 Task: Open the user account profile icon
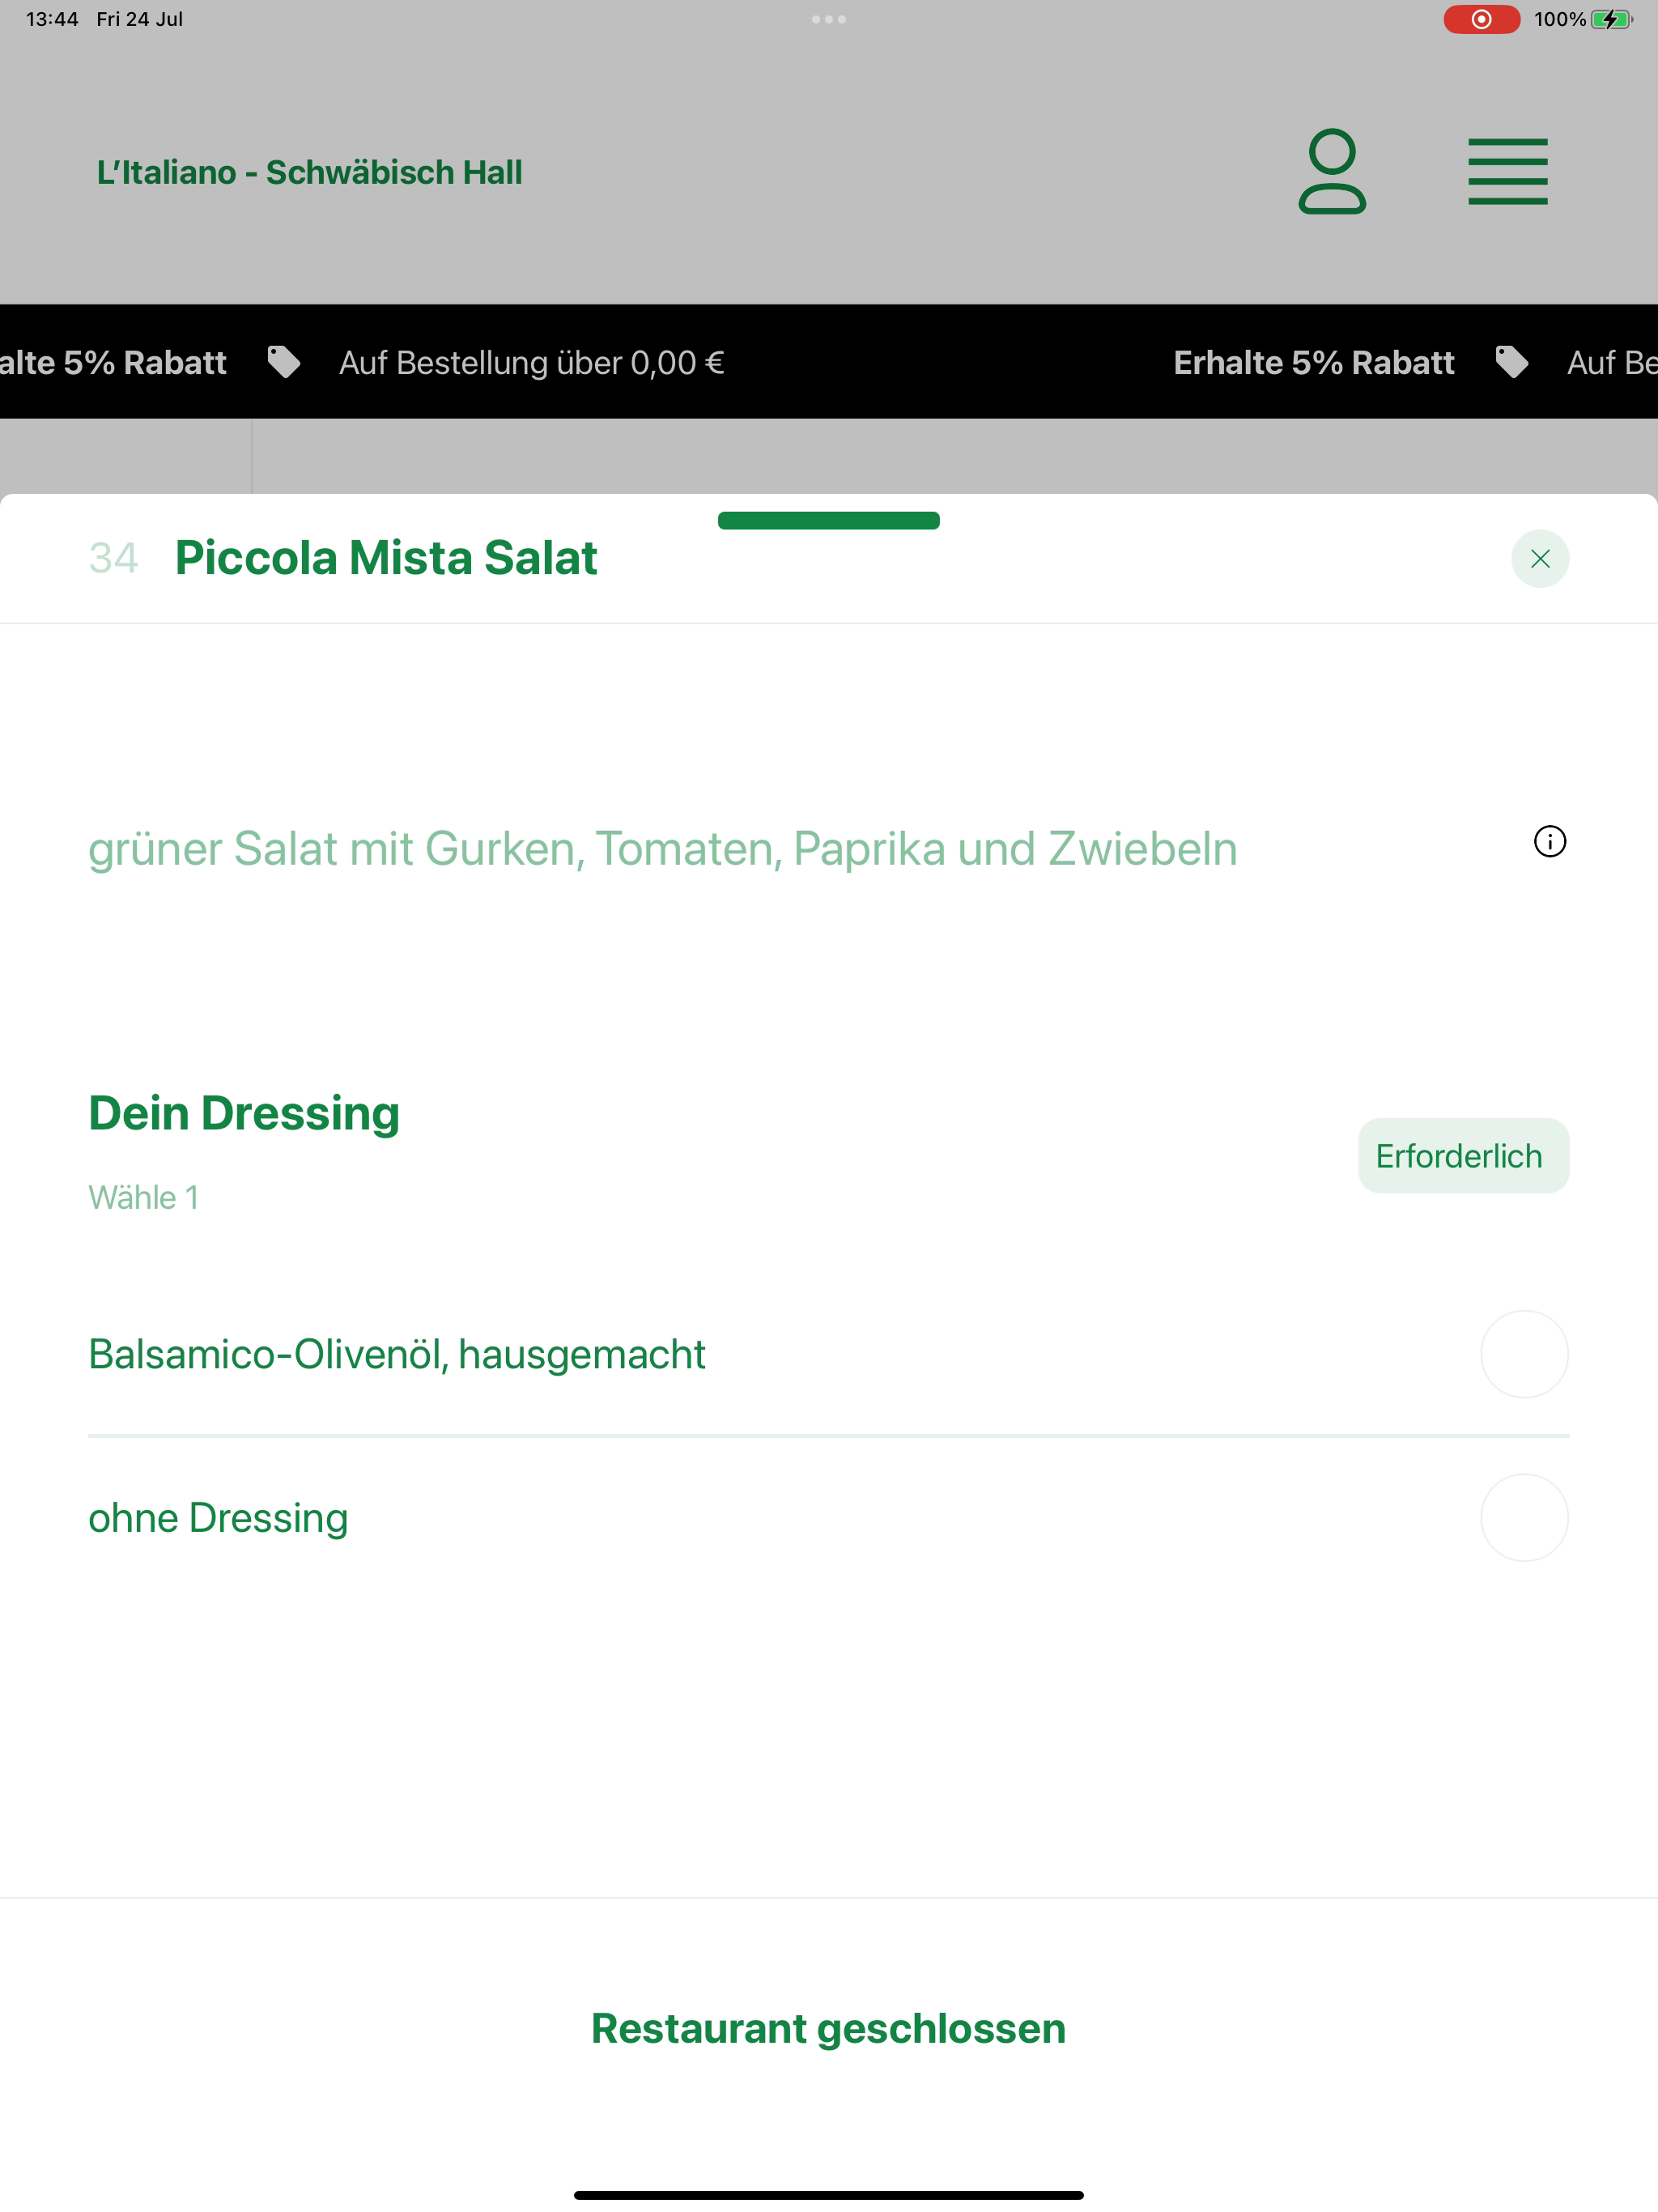(x=1332, y=171)
